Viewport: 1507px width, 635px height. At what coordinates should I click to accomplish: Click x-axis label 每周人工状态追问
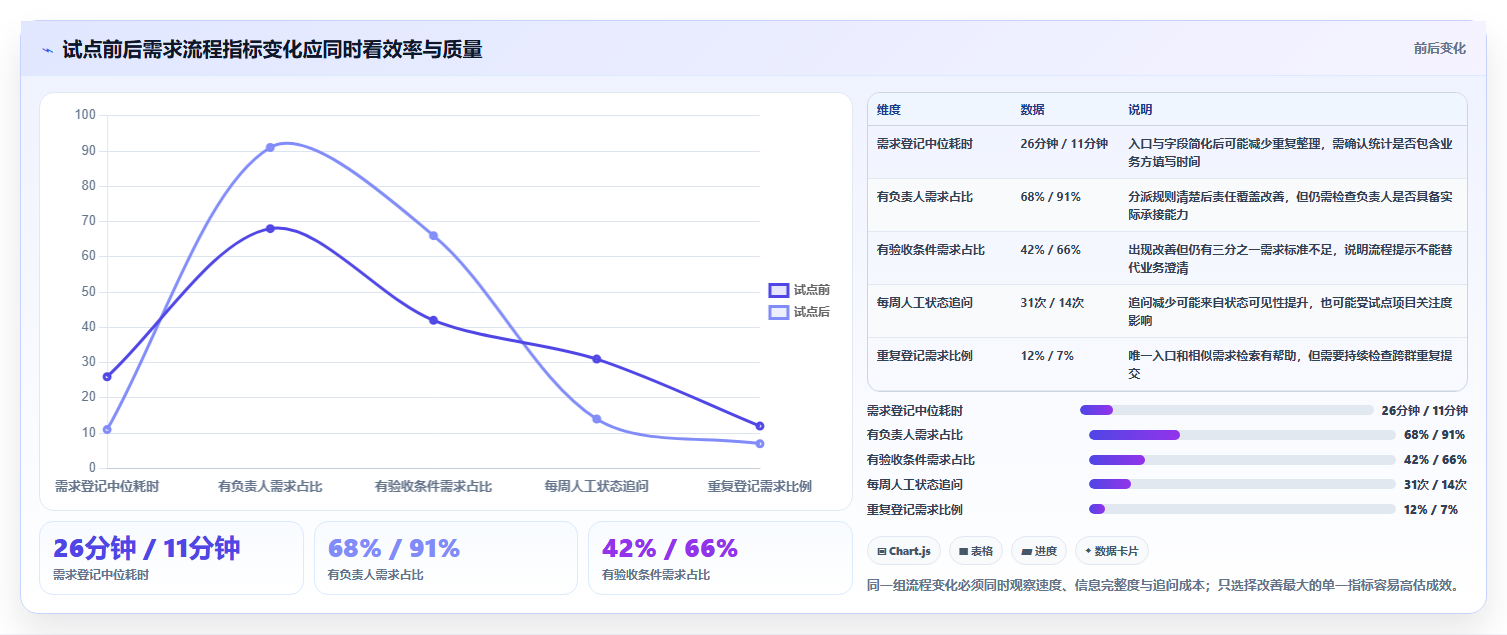596,486
